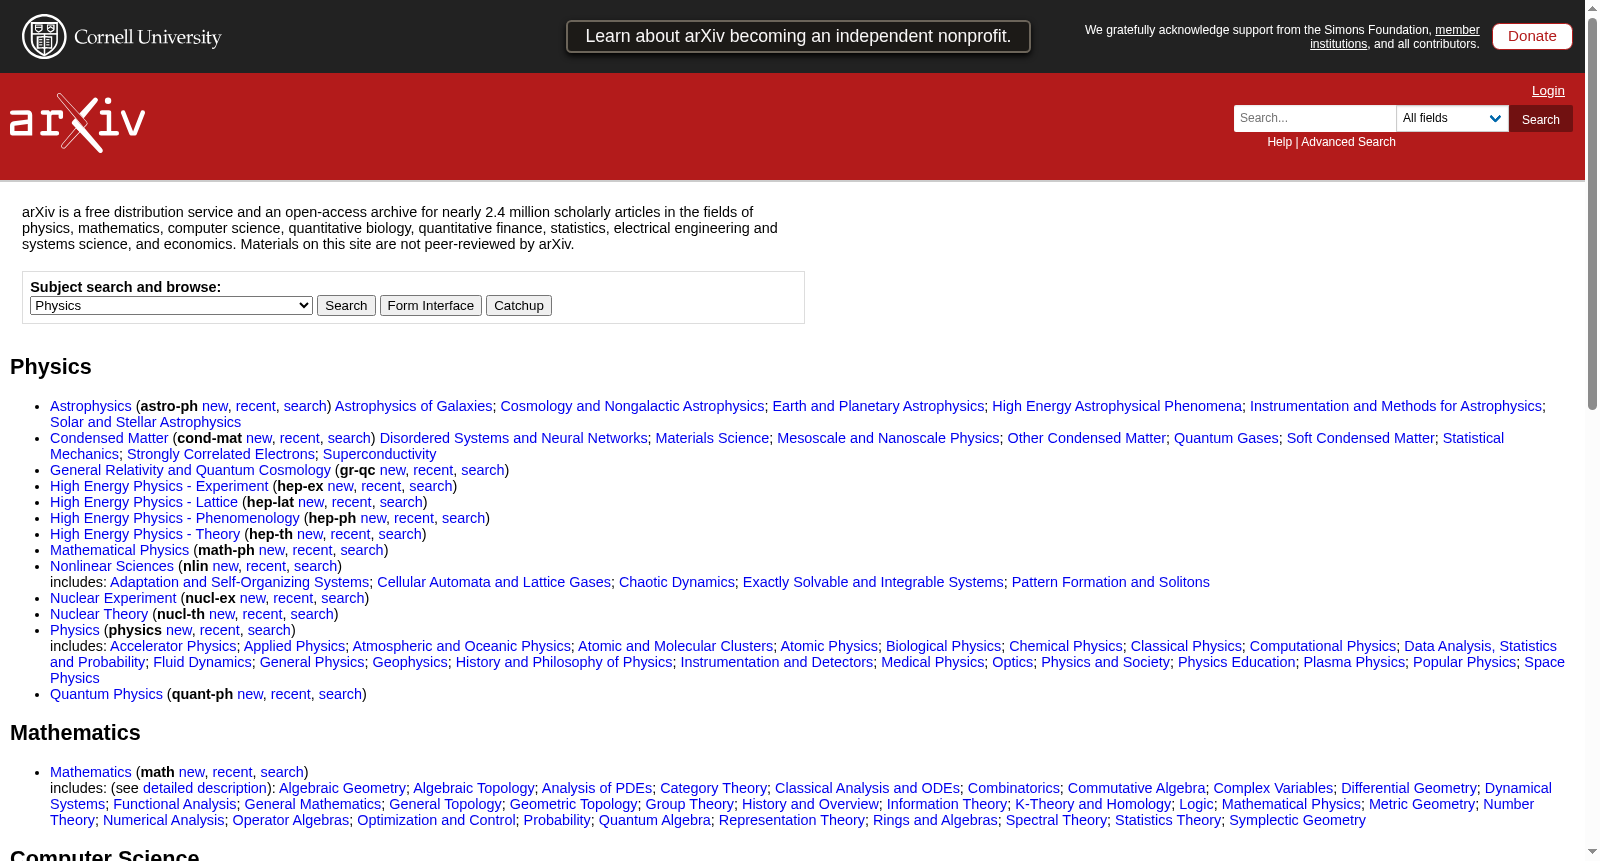The height and width of the screenshot is (861, 1600).
Task: Open Disordered Systems and Neural Networks
Action: (x=514, y=438)
